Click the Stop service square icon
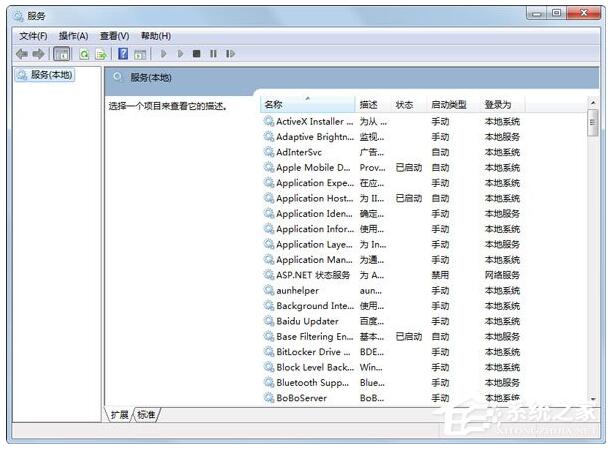Image resolution: width=611 pixels, height=449 pixels. 197,53
